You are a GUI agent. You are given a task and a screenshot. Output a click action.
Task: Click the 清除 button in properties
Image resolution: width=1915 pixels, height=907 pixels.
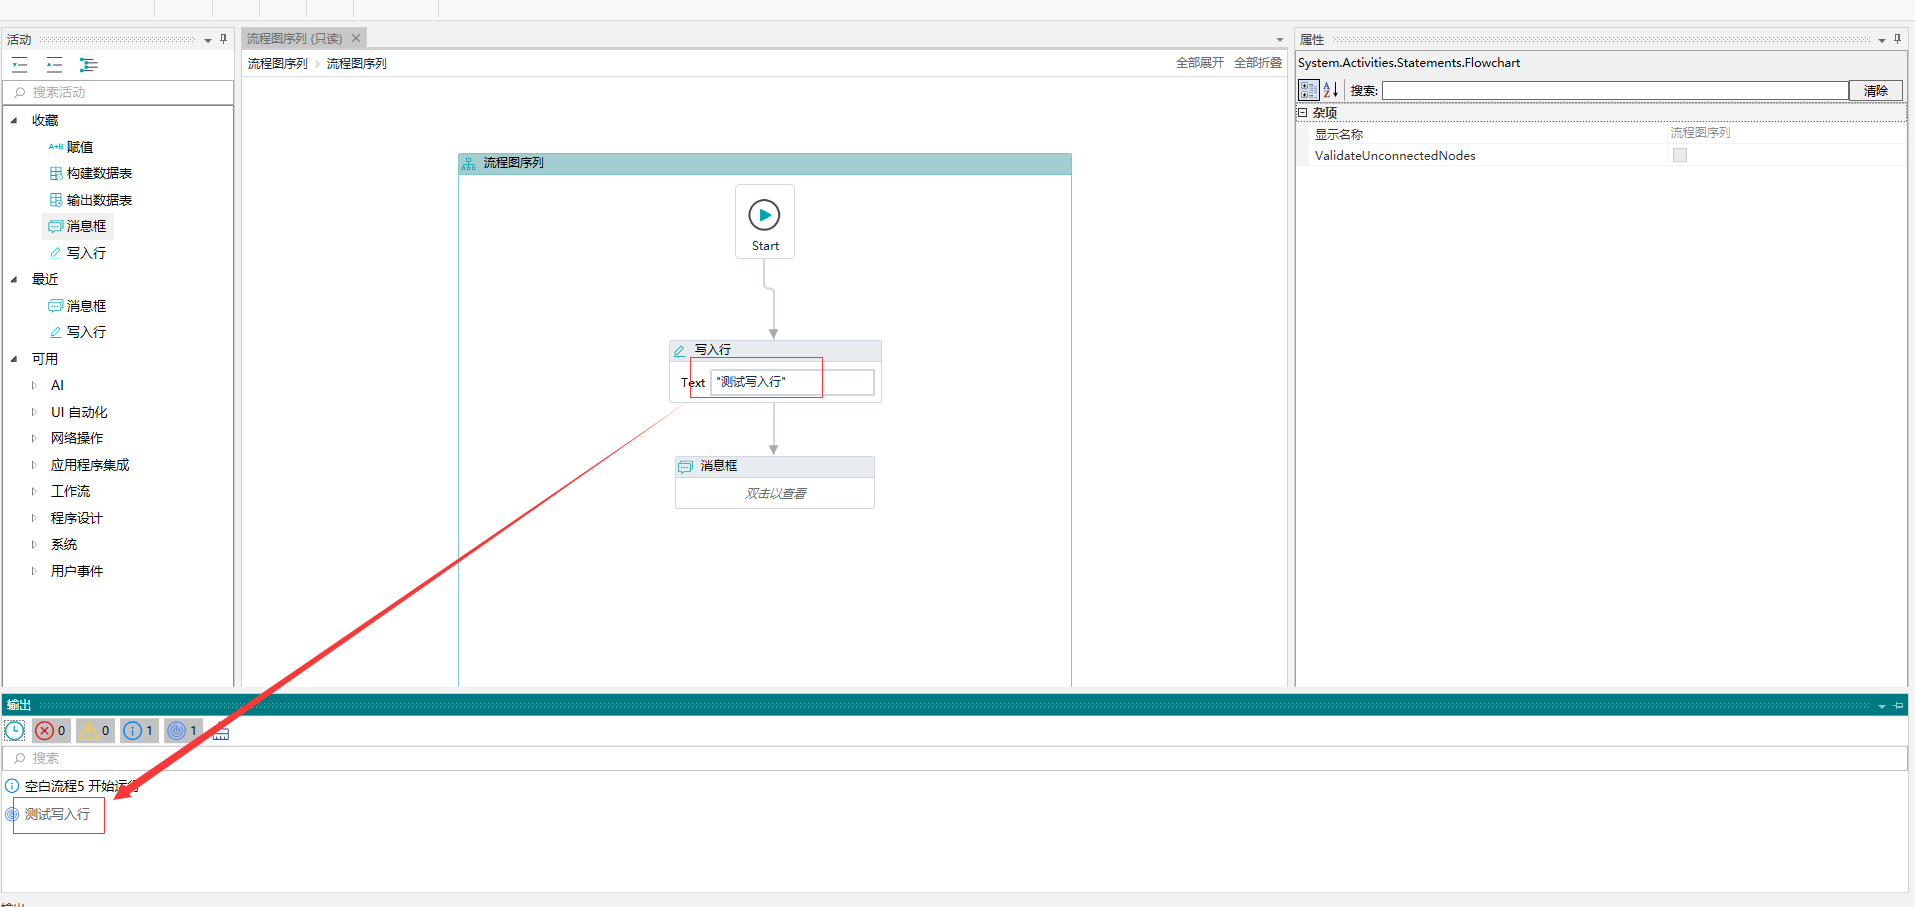pyautogui.click(x=1876, y=90)
